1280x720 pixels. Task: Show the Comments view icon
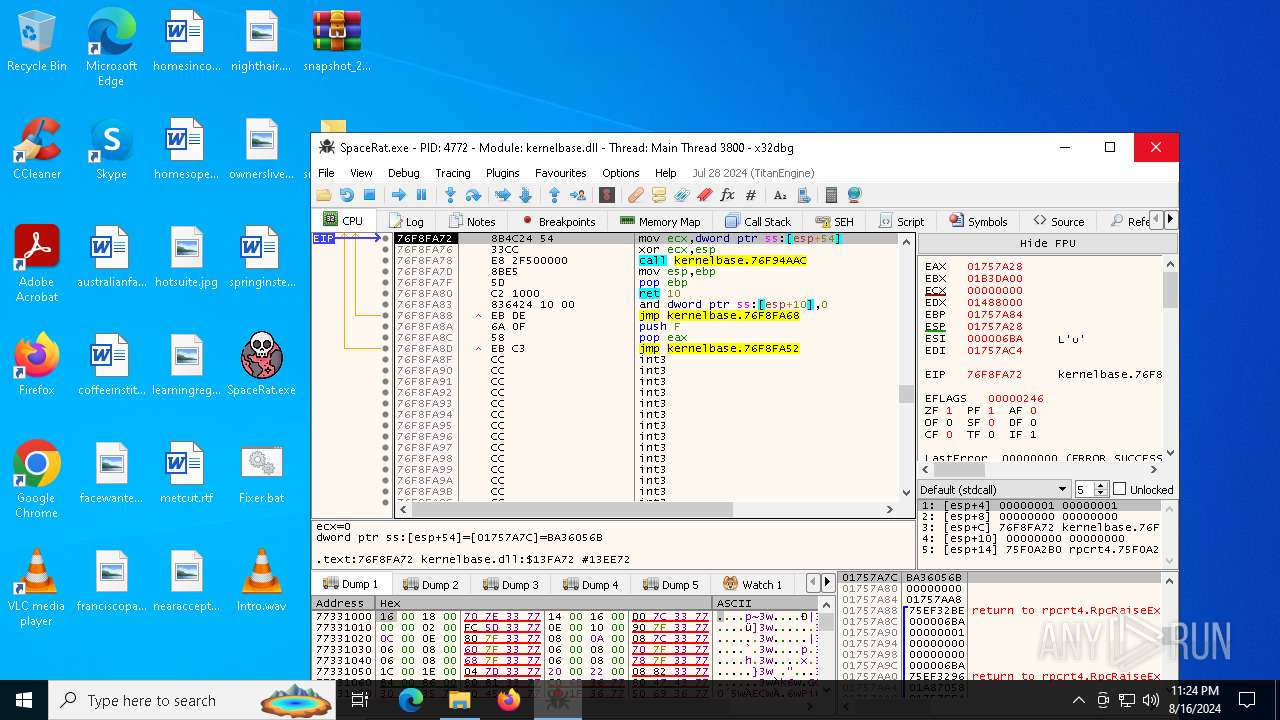click(x=658, y=195)
